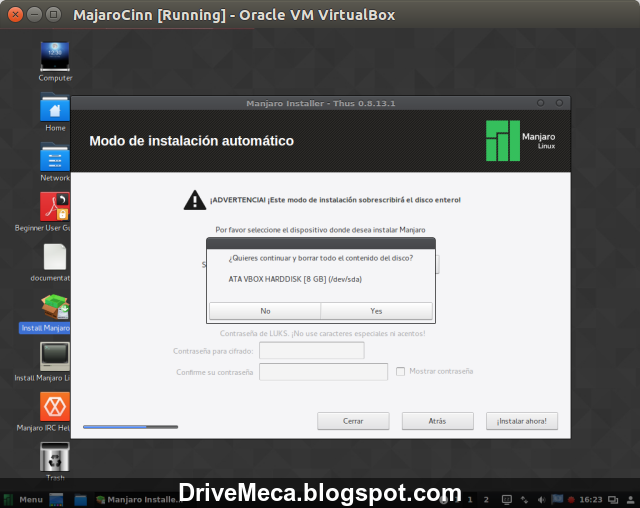Viewport: 640px width, 508px height.
Task: Open the volume speaker tray icon
Action: click(541, 499)
